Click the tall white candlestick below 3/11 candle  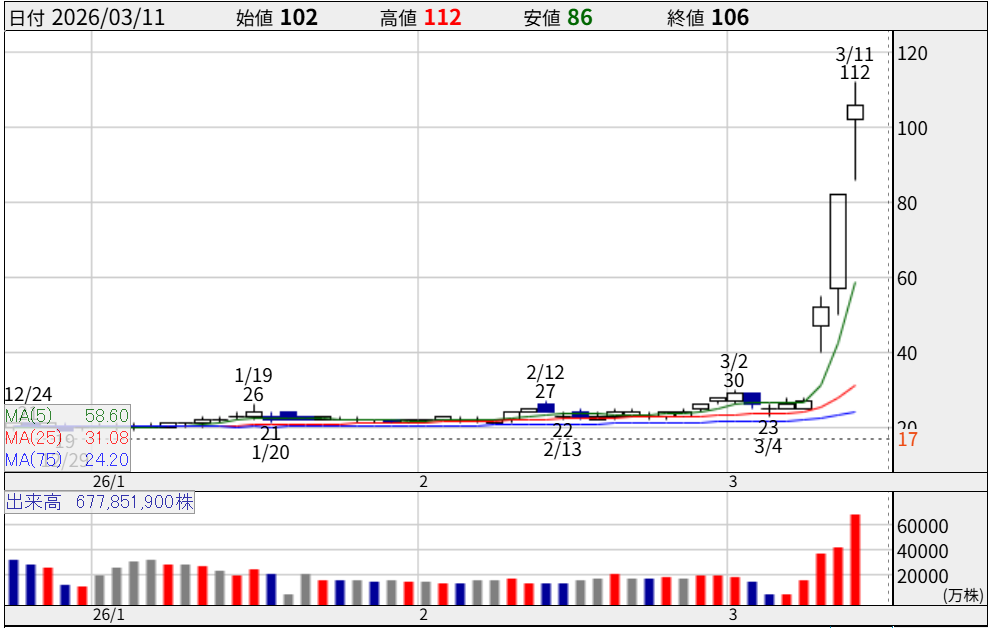point(838,241)
